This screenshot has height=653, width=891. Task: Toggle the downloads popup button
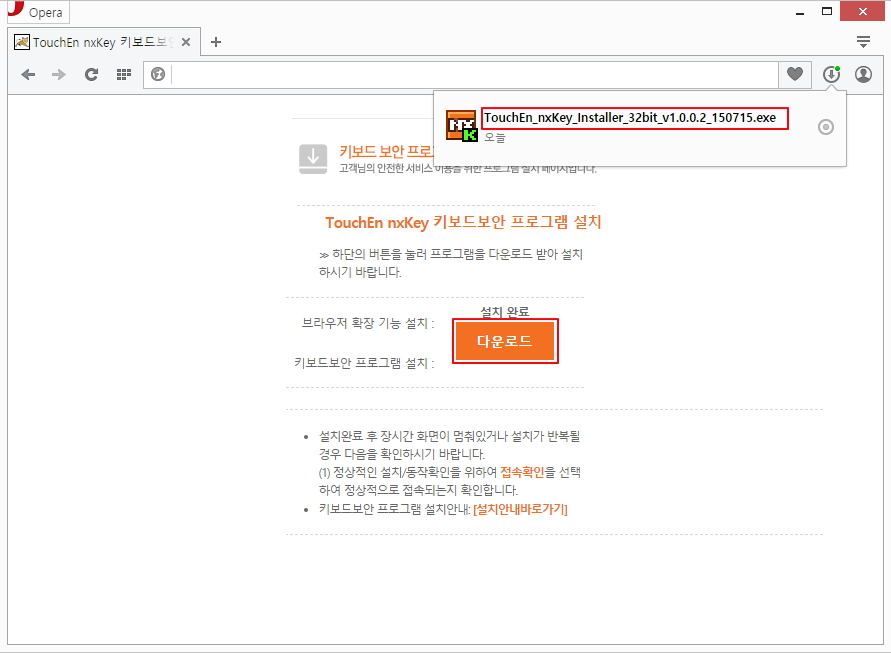[x=831, y=74]
